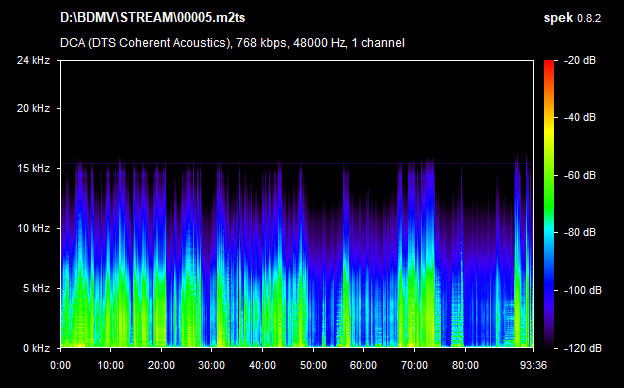624x388 pixels.
Task: Click the 20 kHz frequency axis label
Action: [33, 108]
